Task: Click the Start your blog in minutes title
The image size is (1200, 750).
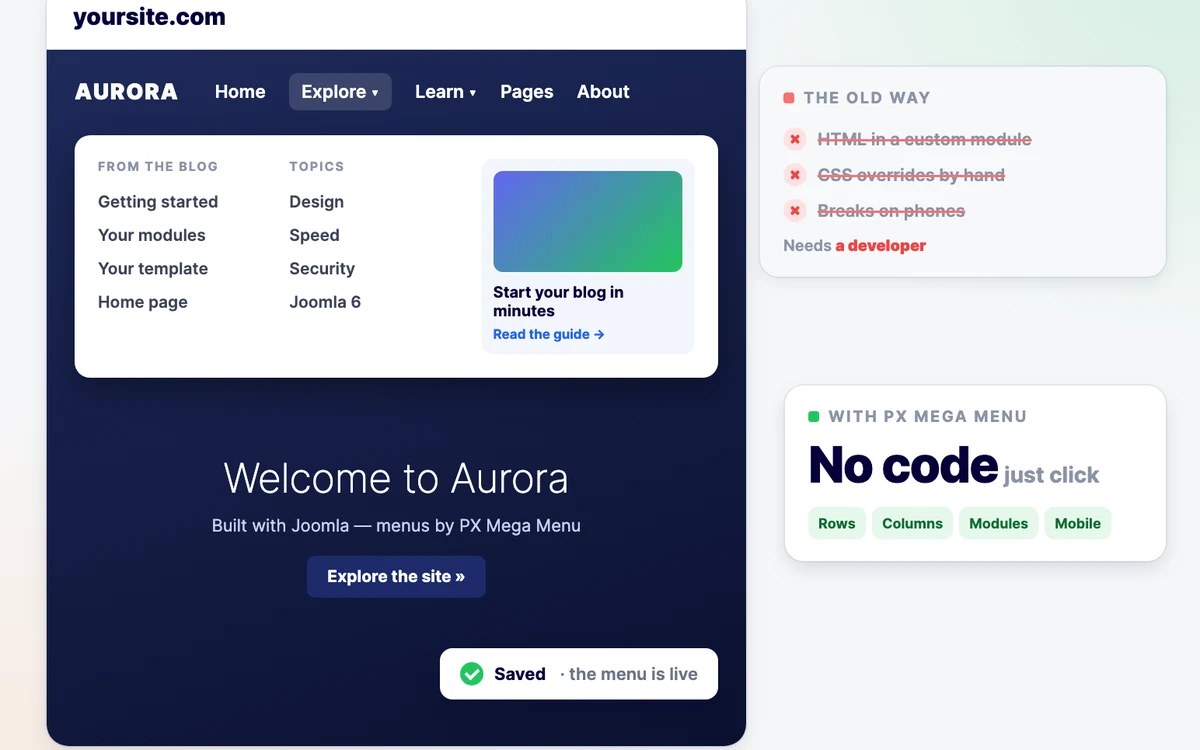Action: tap(558, 301)
